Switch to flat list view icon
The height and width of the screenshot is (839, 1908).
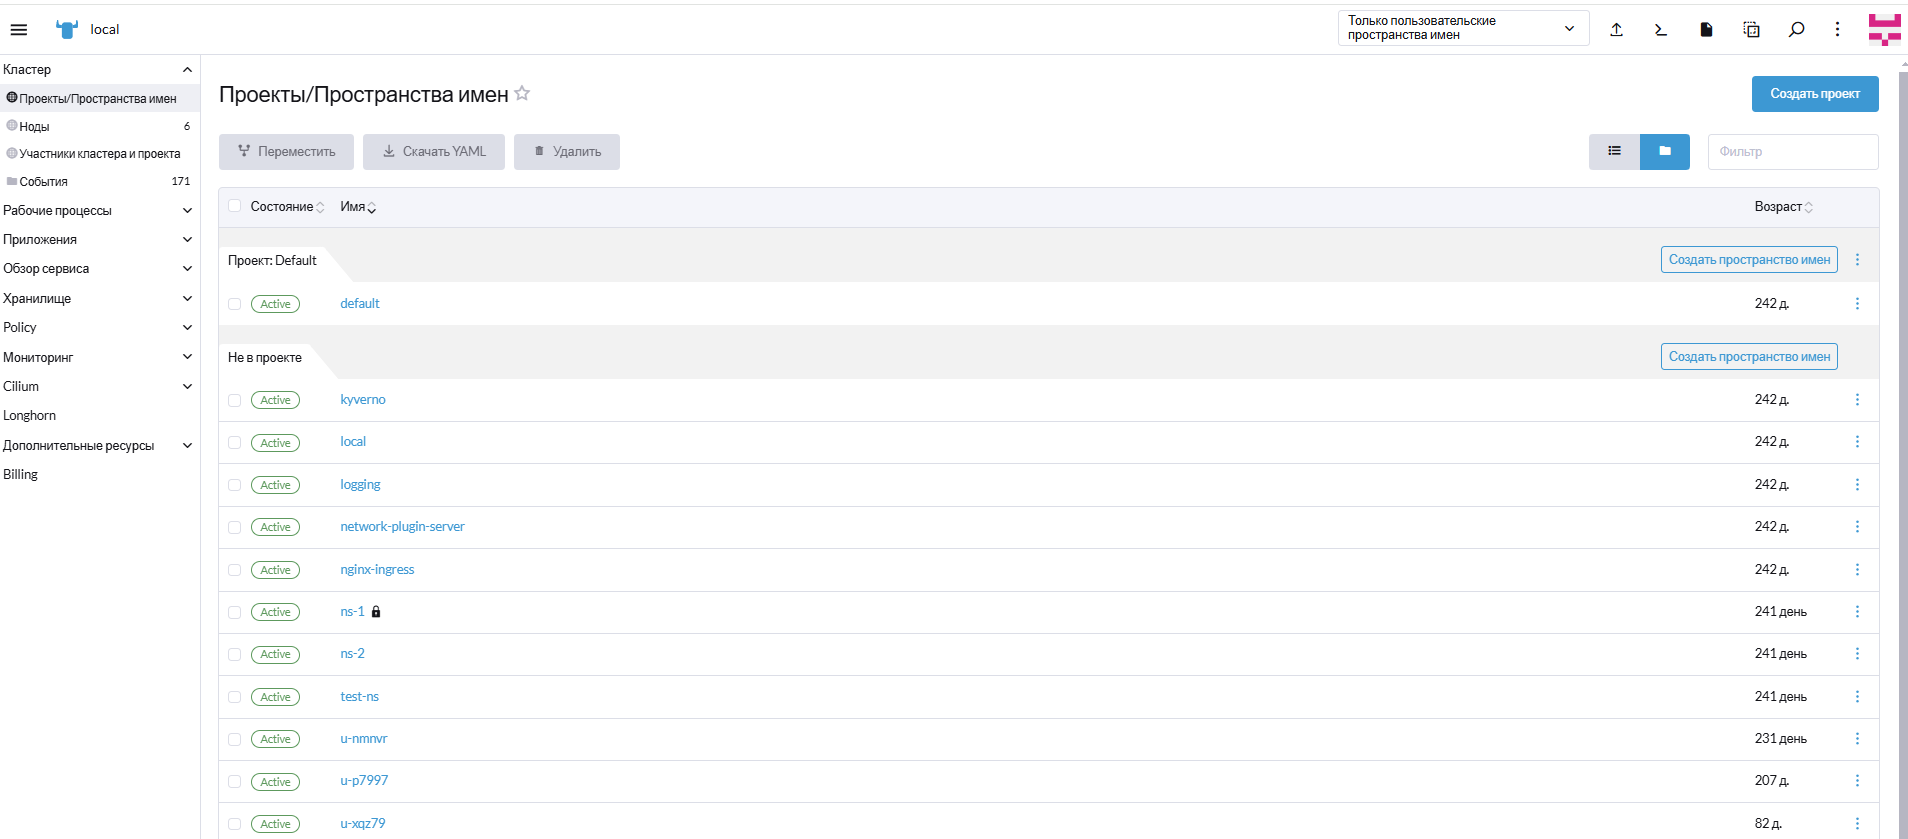pos(1614,152)
